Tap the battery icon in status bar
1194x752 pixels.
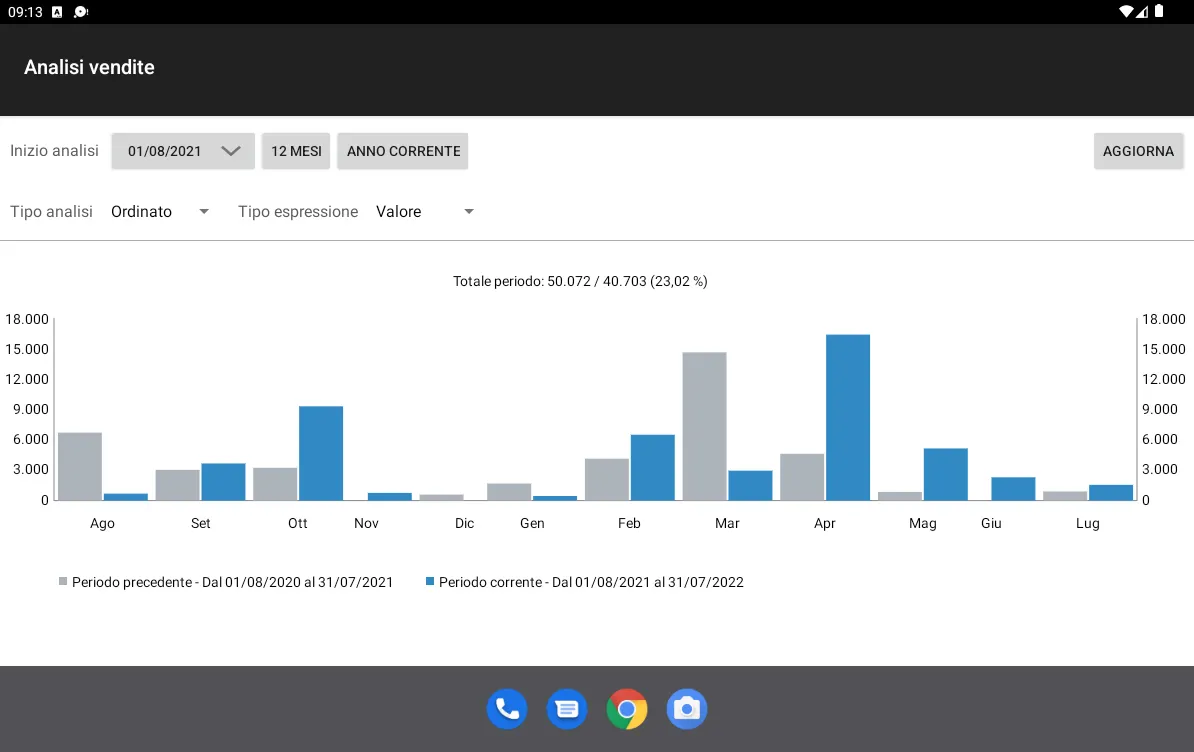coord(1159,12)
